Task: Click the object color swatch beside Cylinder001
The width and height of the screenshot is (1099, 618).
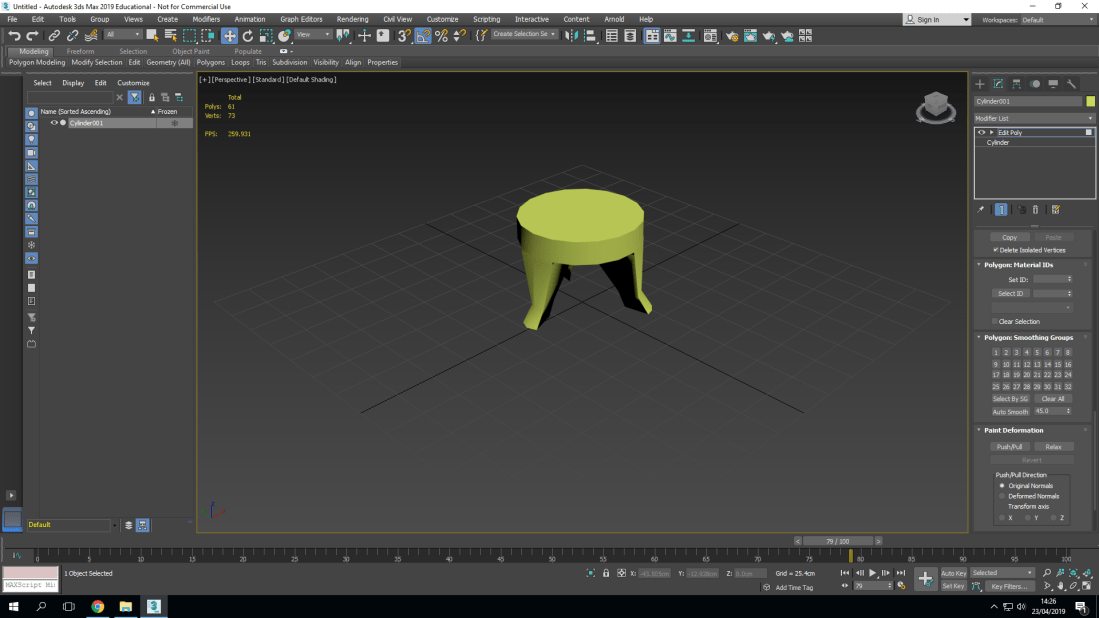Action: pyautogui.click(x=1091, y=101)
